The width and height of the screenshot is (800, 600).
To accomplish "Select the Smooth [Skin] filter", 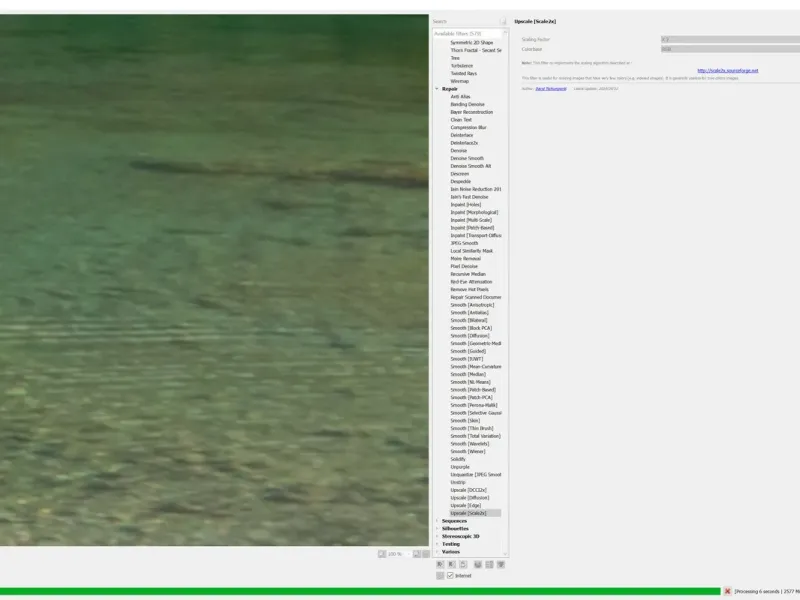I will tap(465, 420).
